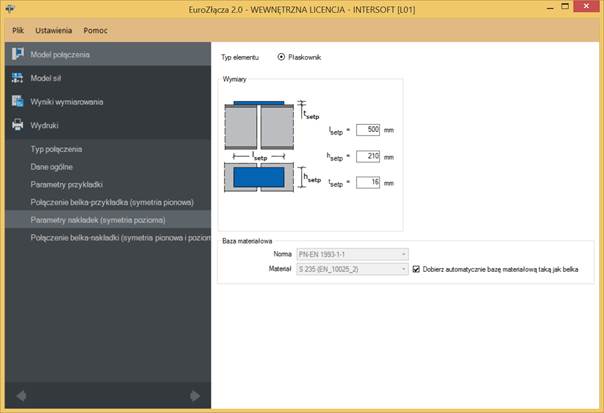
Task: Open the Model połączenia label
Action: [60, 55]
